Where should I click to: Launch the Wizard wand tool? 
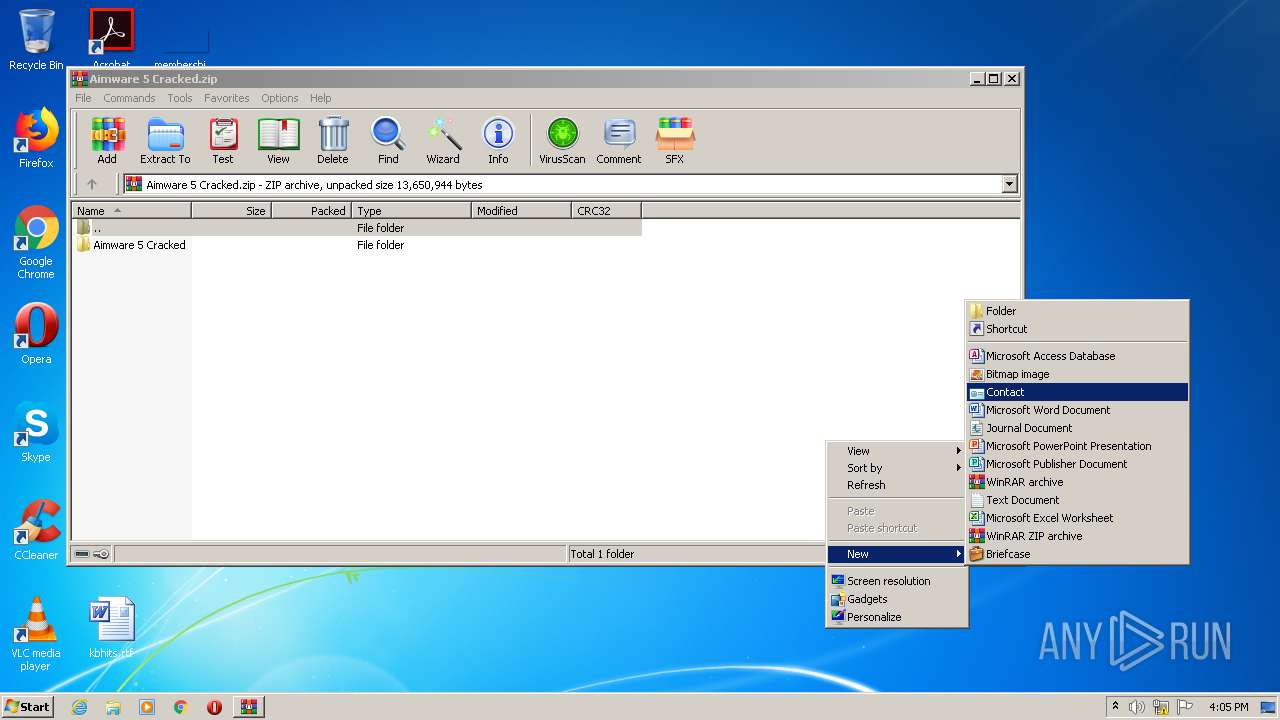coord(443,140)
